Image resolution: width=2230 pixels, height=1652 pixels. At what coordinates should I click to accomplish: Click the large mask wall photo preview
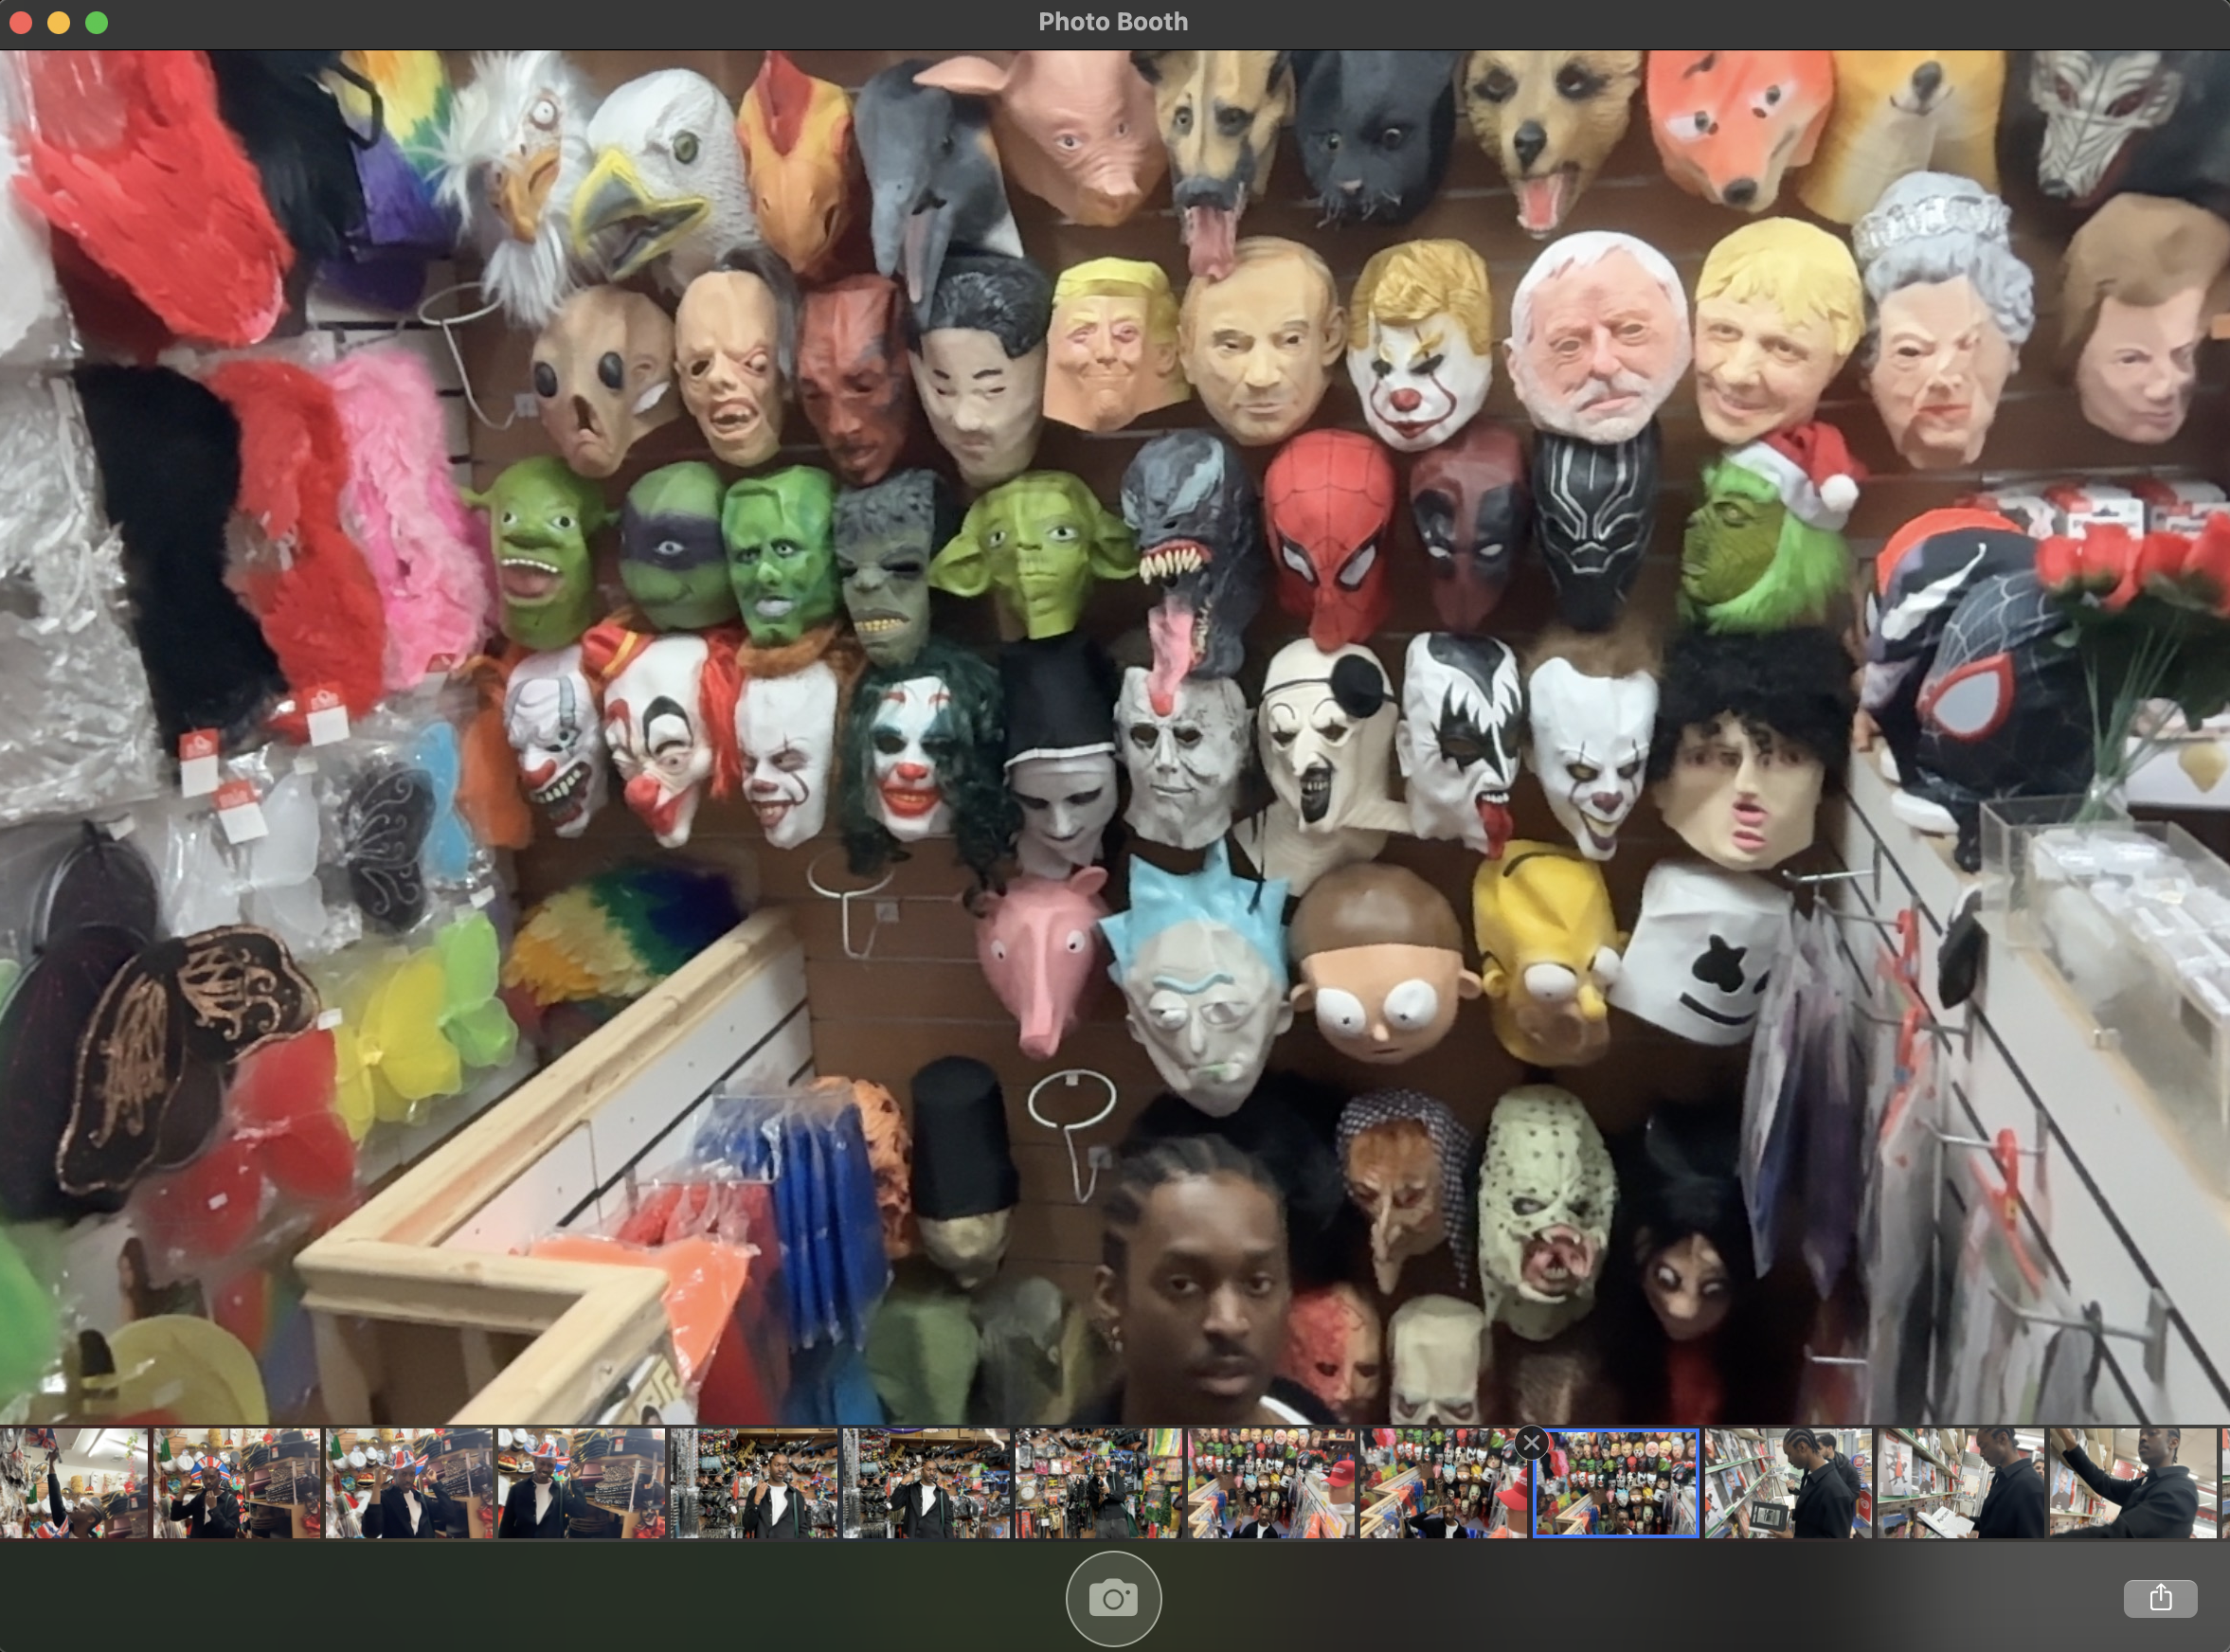pos(1114,737)
